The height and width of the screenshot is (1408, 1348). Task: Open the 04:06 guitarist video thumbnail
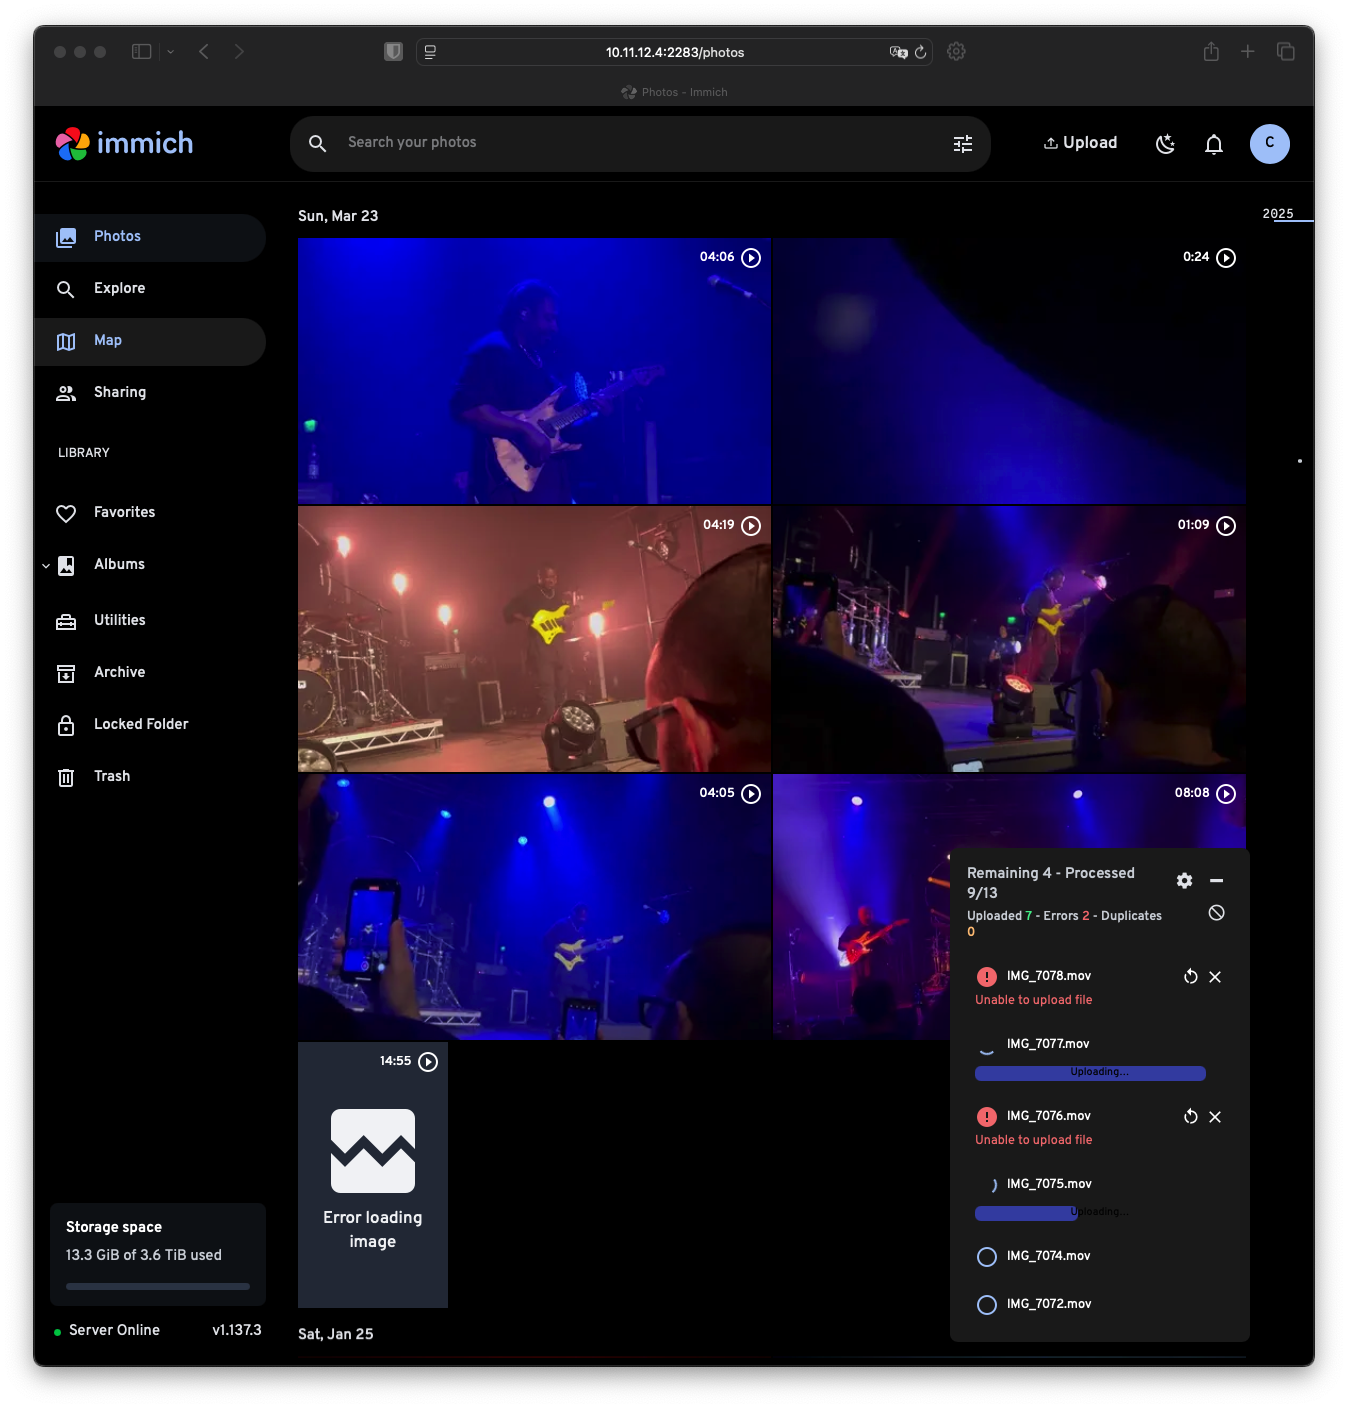pyautogui.click(x=534, y=371)
